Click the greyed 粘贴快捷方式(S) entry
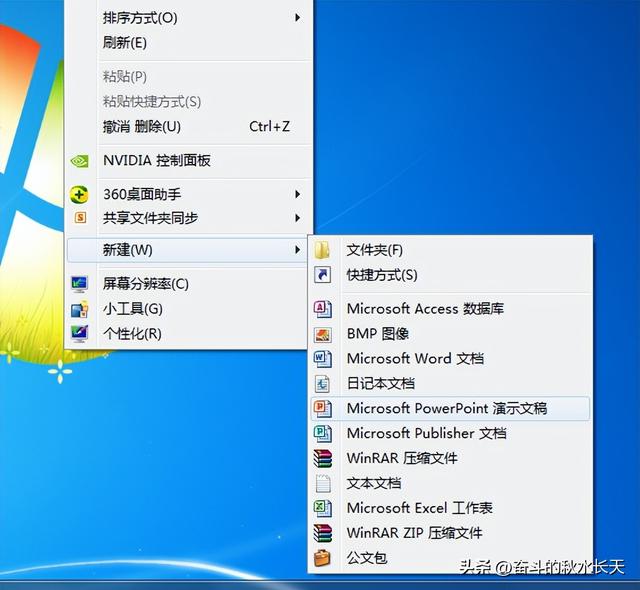640x590 pixels. pos(152,102)
